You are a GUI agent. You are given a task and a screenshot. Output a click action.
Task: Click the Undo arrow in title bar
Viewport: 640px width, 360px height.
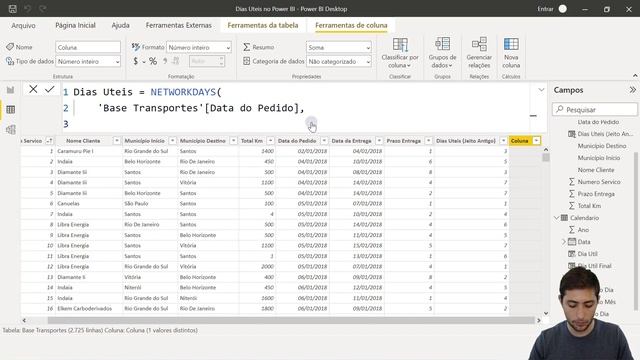pyautogui.click(x=28, y=9)
